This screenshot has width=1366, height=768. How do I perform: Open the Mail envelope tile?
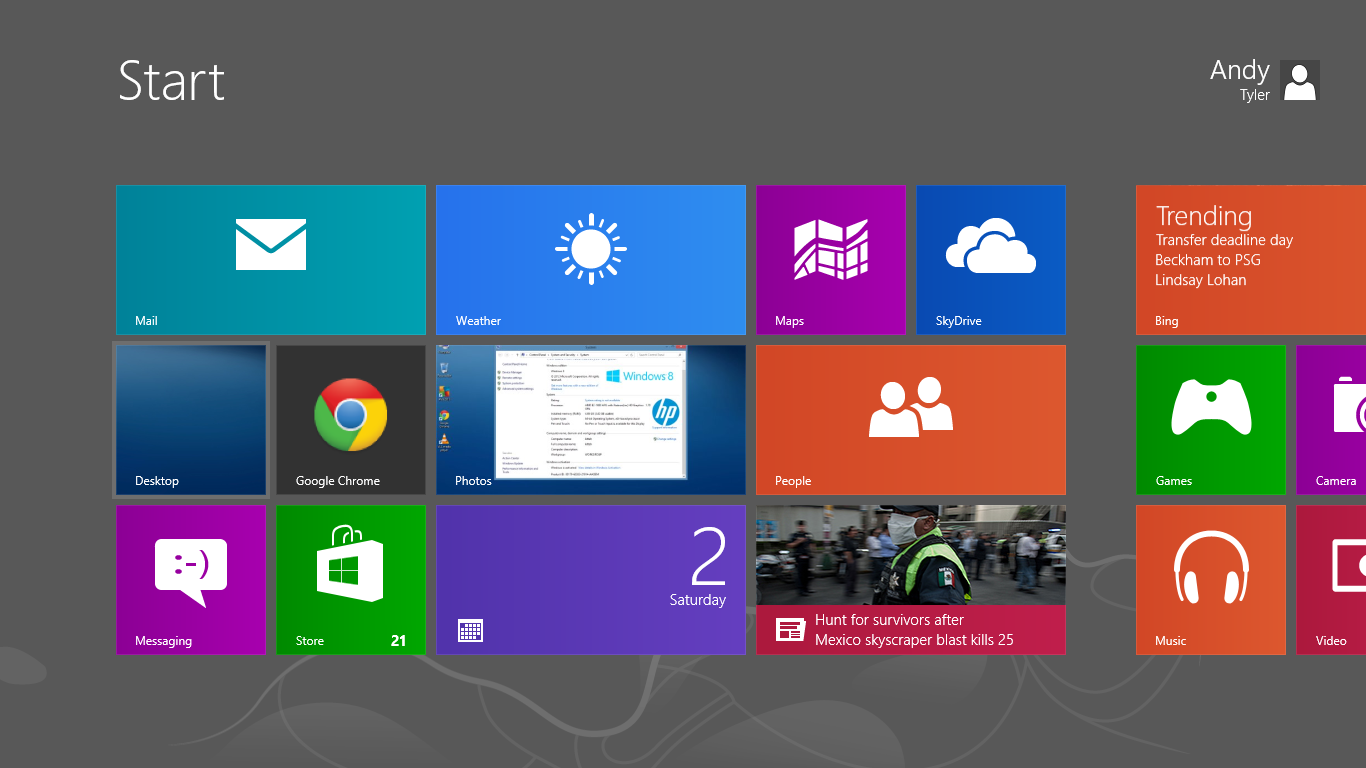pyautogui.click(x=271, y=260)
